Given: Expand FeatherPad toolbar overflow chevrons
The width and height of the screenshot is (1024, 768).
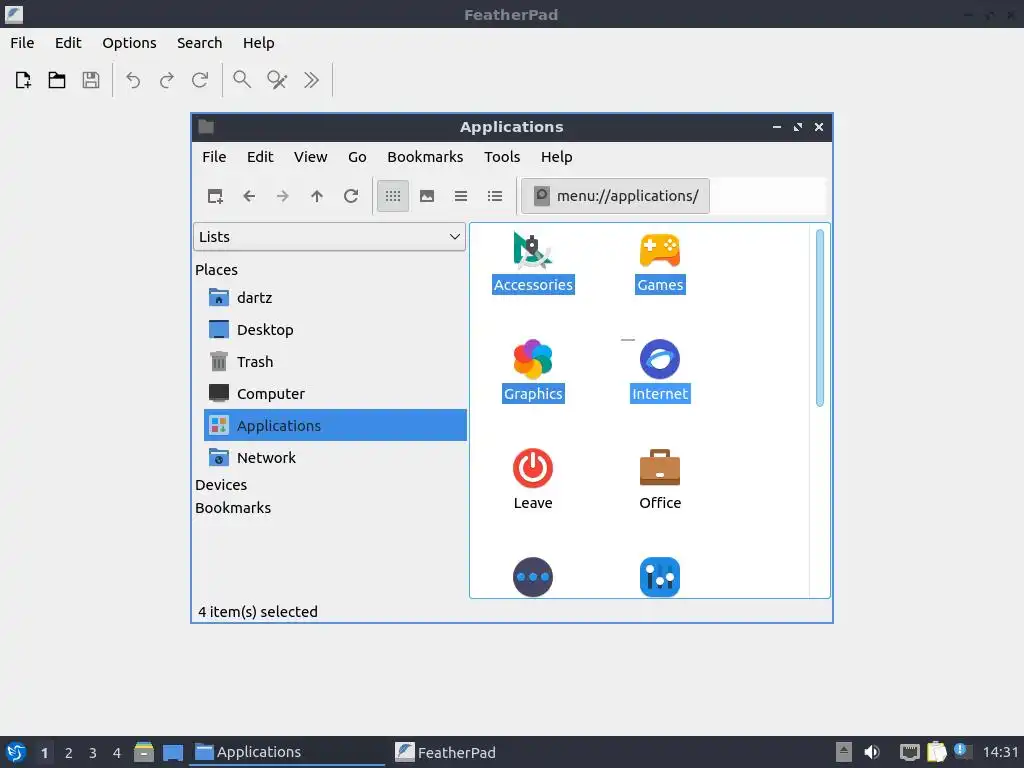Looking at the screenshot, I should click(x=312, y=80).
